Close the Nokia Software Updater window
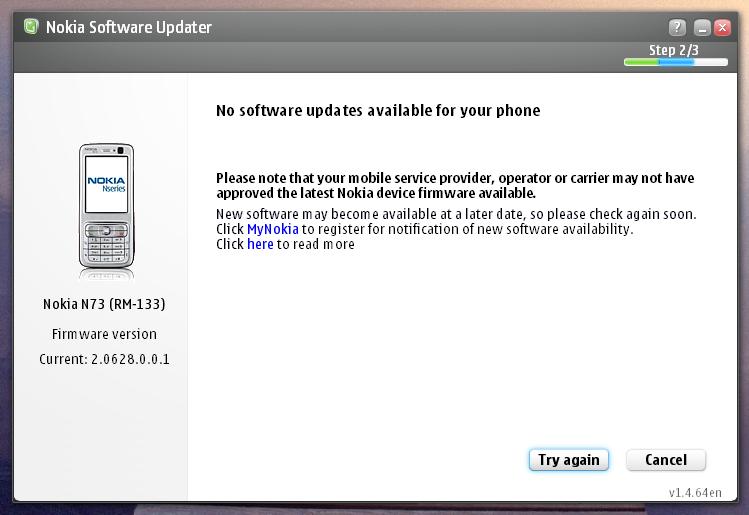This screenshot has width=749, height=515. 722,28
